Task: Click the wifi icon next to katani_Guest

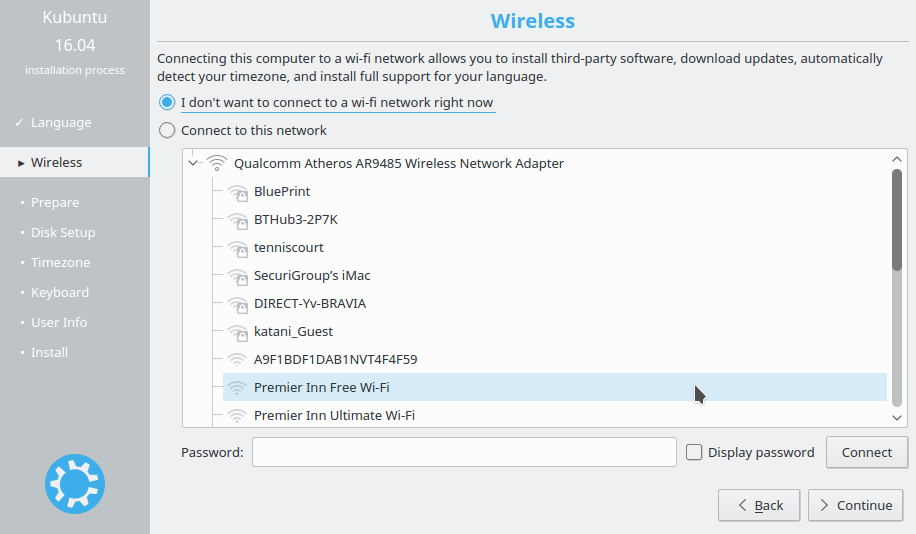Action: coord(238,332)
